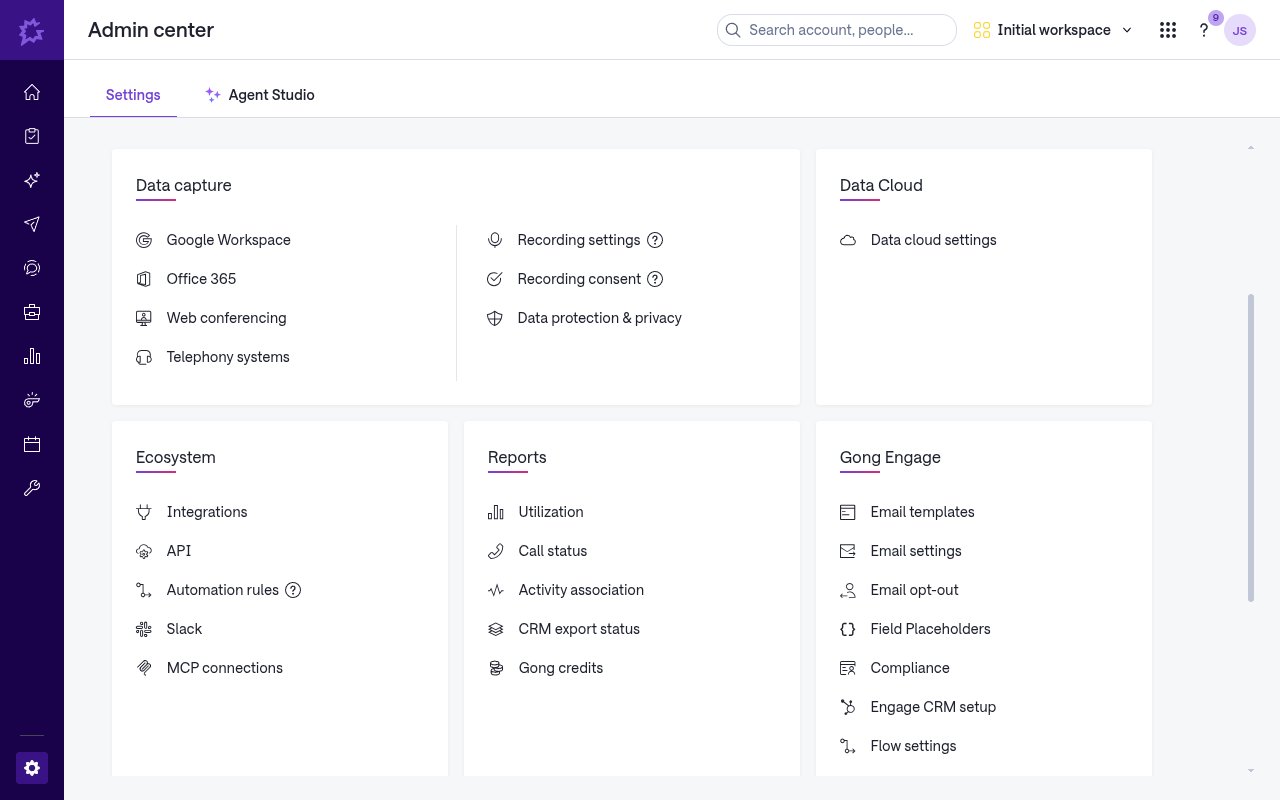Open the Activity association report
Screen dimensions: 1280x800
tap(581, 590)
